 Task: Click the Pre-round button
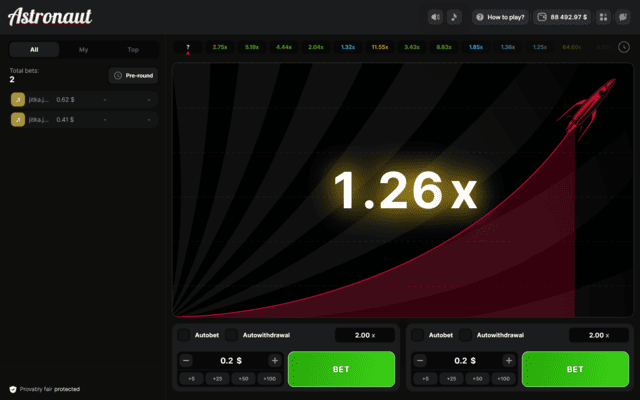pos(133,76)
